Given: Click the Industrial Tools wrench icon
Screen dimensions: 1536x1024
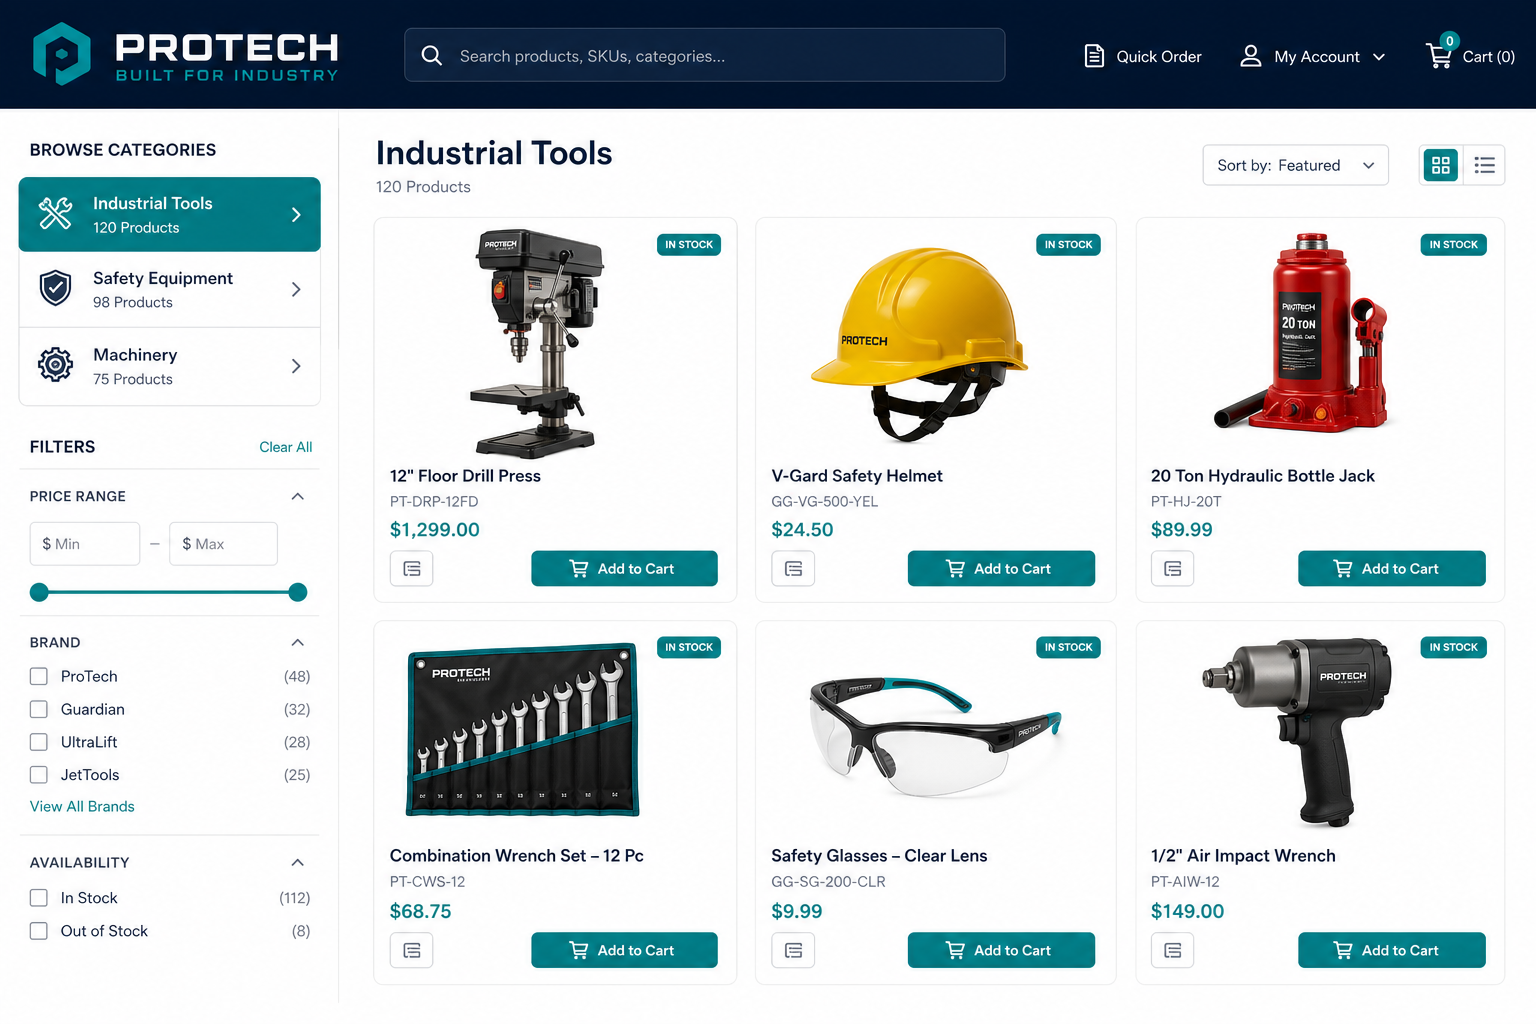Looking at the screenshot, I should 56,214.
